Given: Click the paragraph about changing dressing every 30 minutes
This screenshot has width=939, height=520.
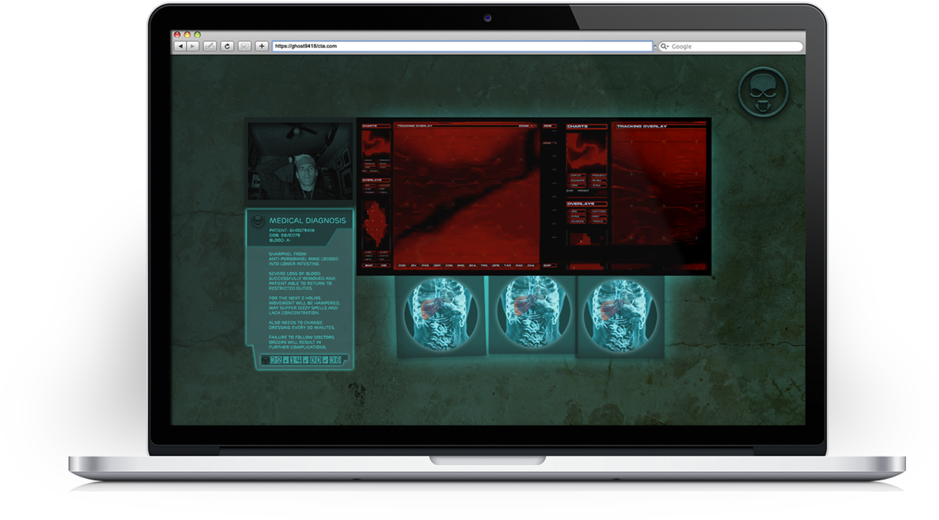Looking at the screenshot, I should tap(302, 325).
